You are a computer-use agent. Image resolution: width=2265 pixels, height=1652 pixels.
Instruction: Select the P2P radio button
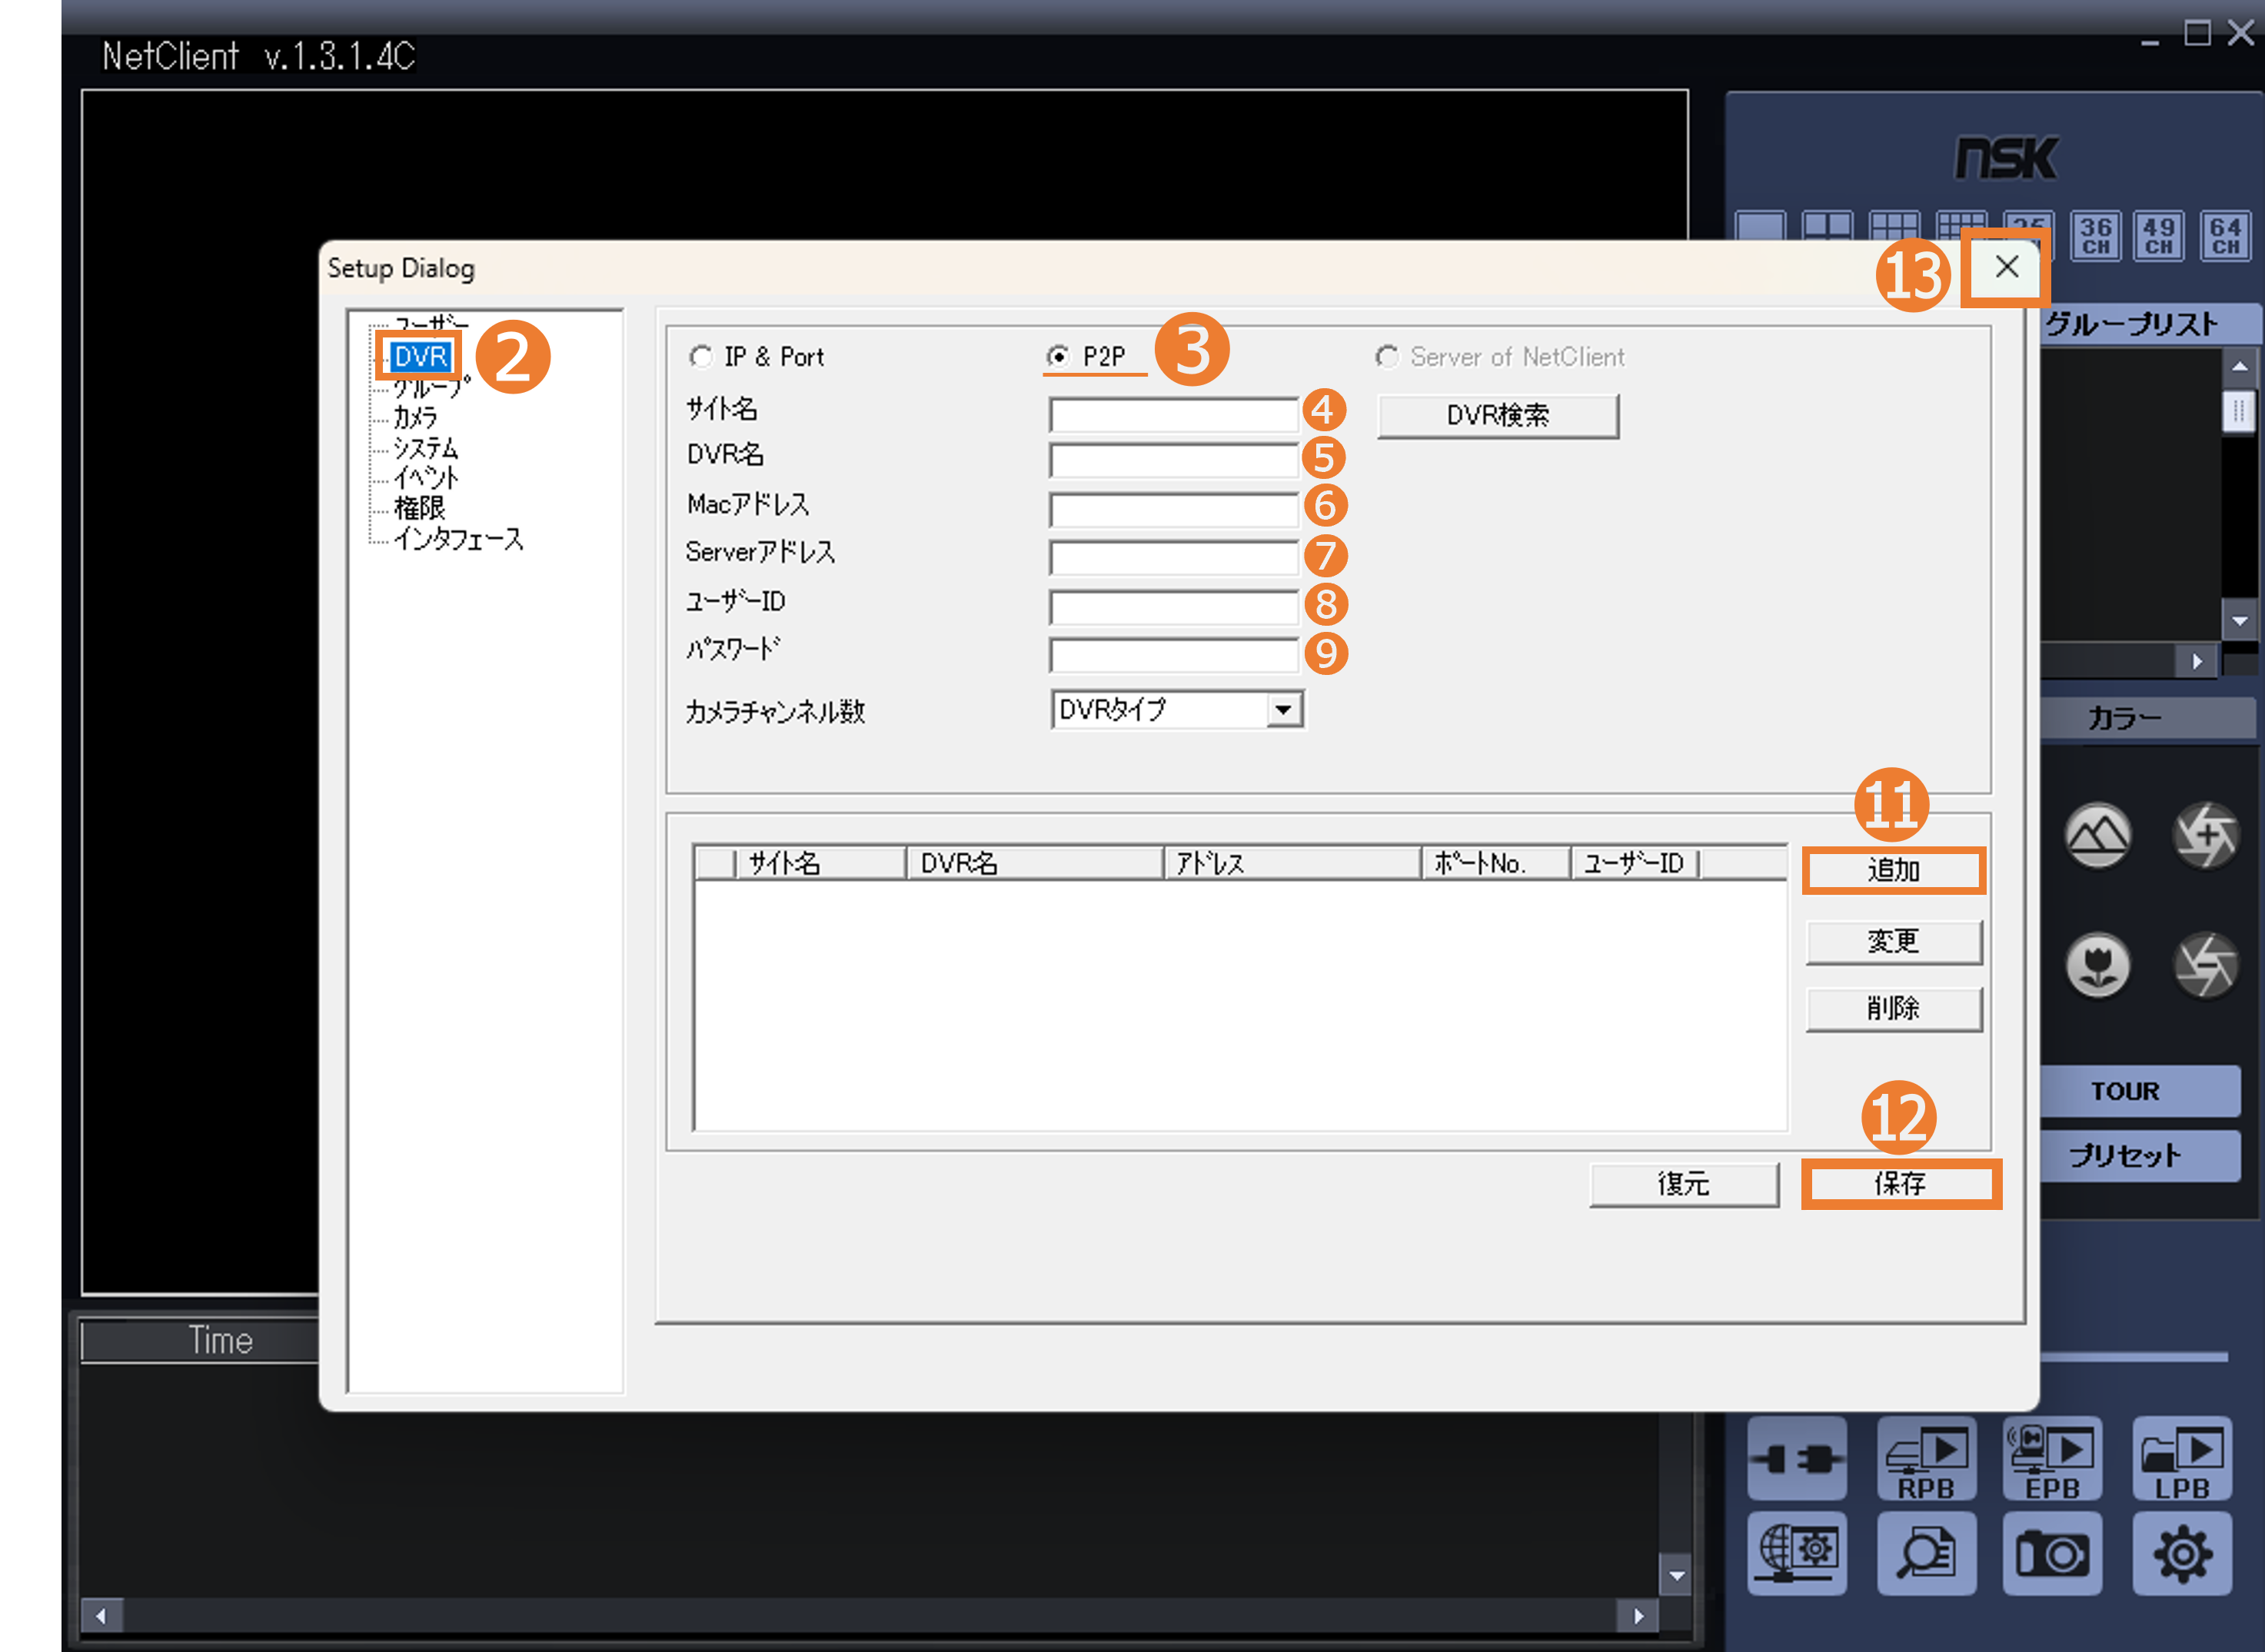(1058, 357)
